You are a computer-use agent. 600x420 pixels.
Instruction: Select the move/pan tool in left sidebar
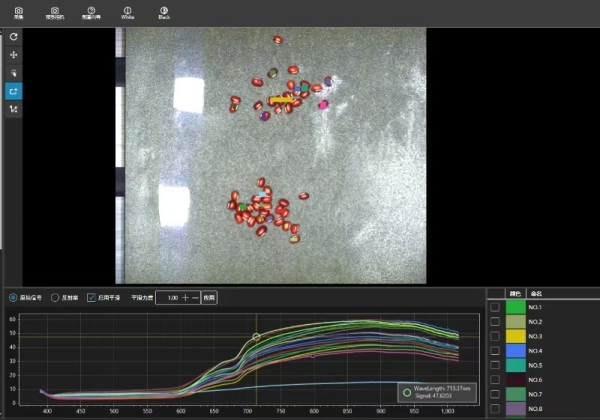(x=14, y=54)
